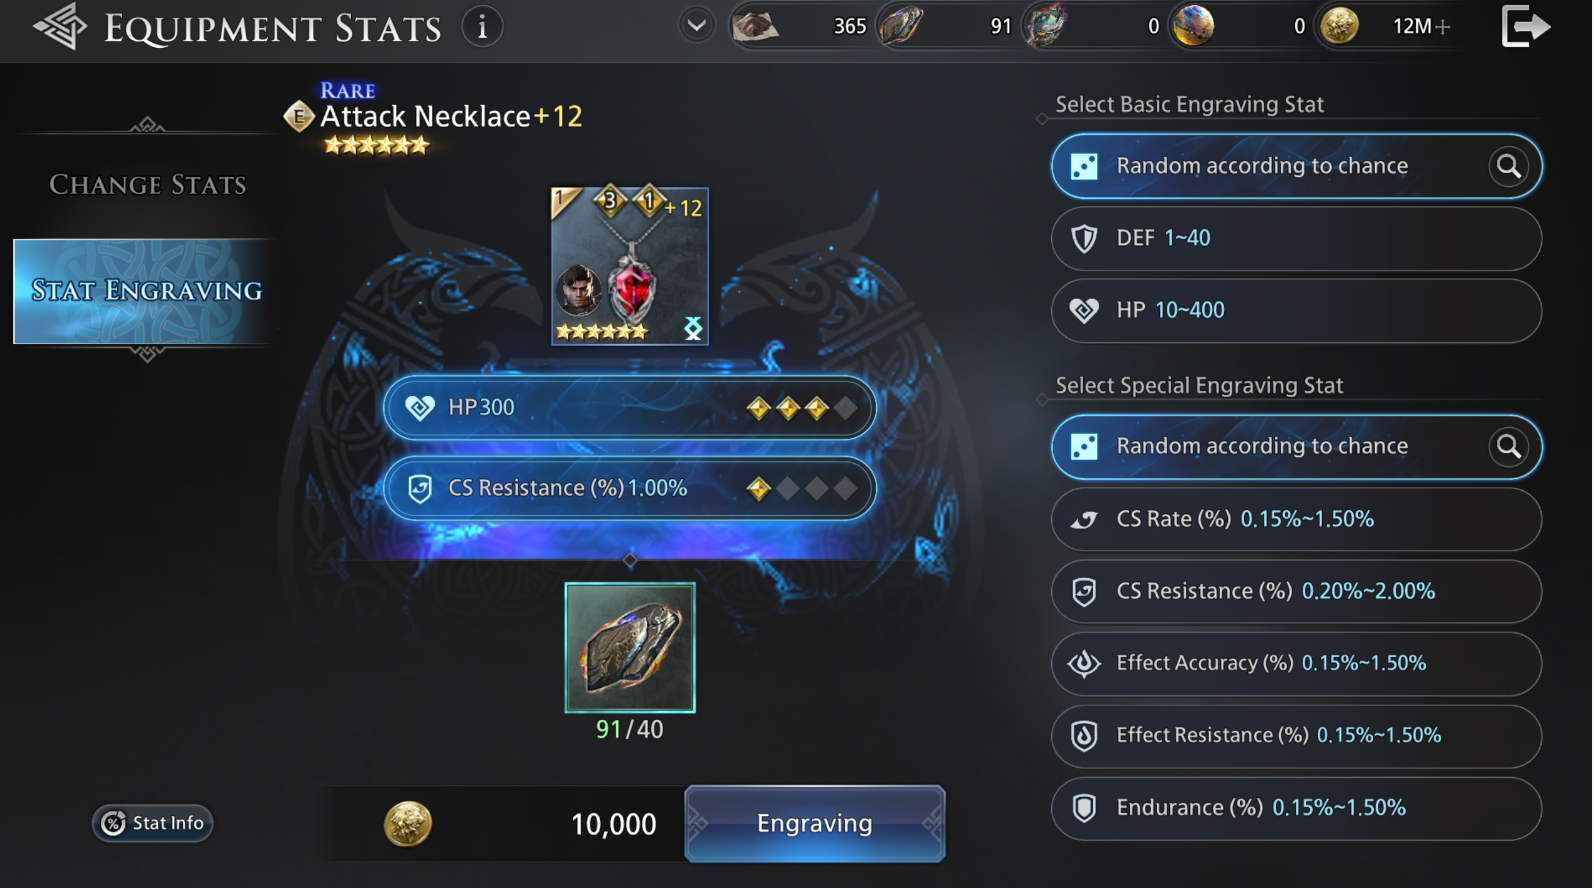The width and height of the screenshot is (1594, 888).
Task: Choose CS Resistance (%) 0.20%~2.00% option
Action: coord(1296,591)
